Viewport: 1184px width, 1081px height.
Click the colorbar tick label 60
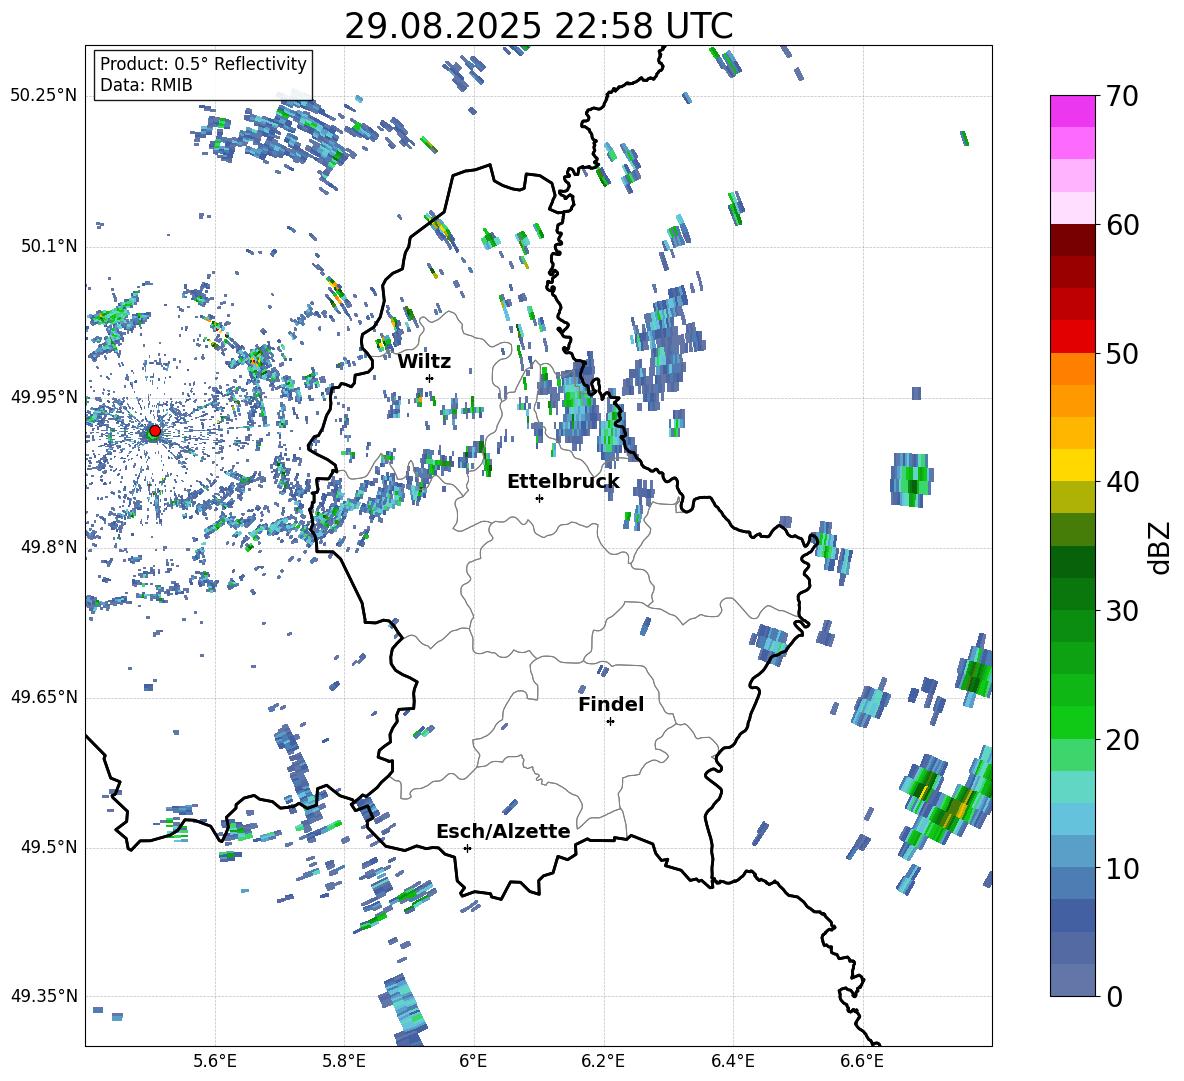(x=1121, y=225)
